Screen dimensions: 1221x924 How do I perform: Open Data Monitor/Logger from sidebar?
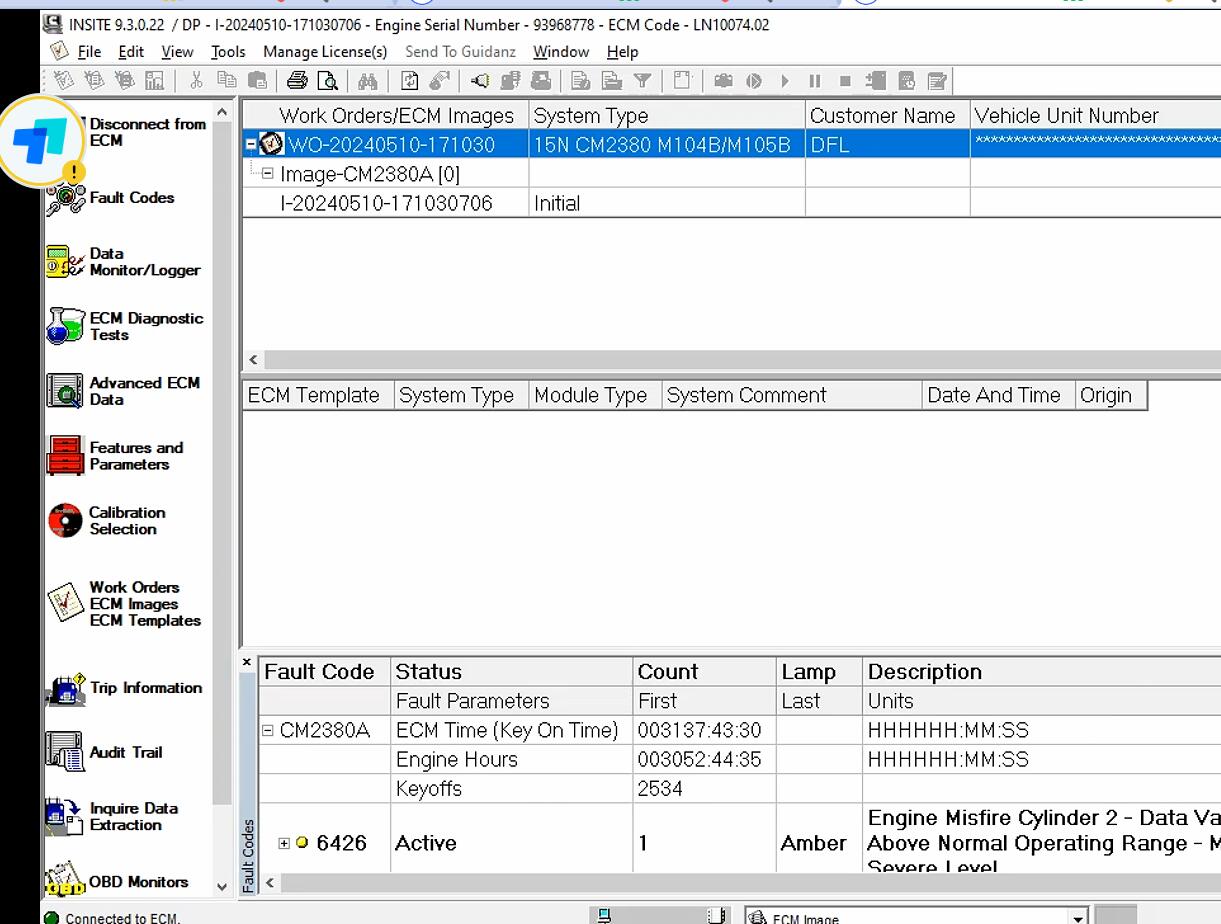pyautogui.click(x=122, y=262)
